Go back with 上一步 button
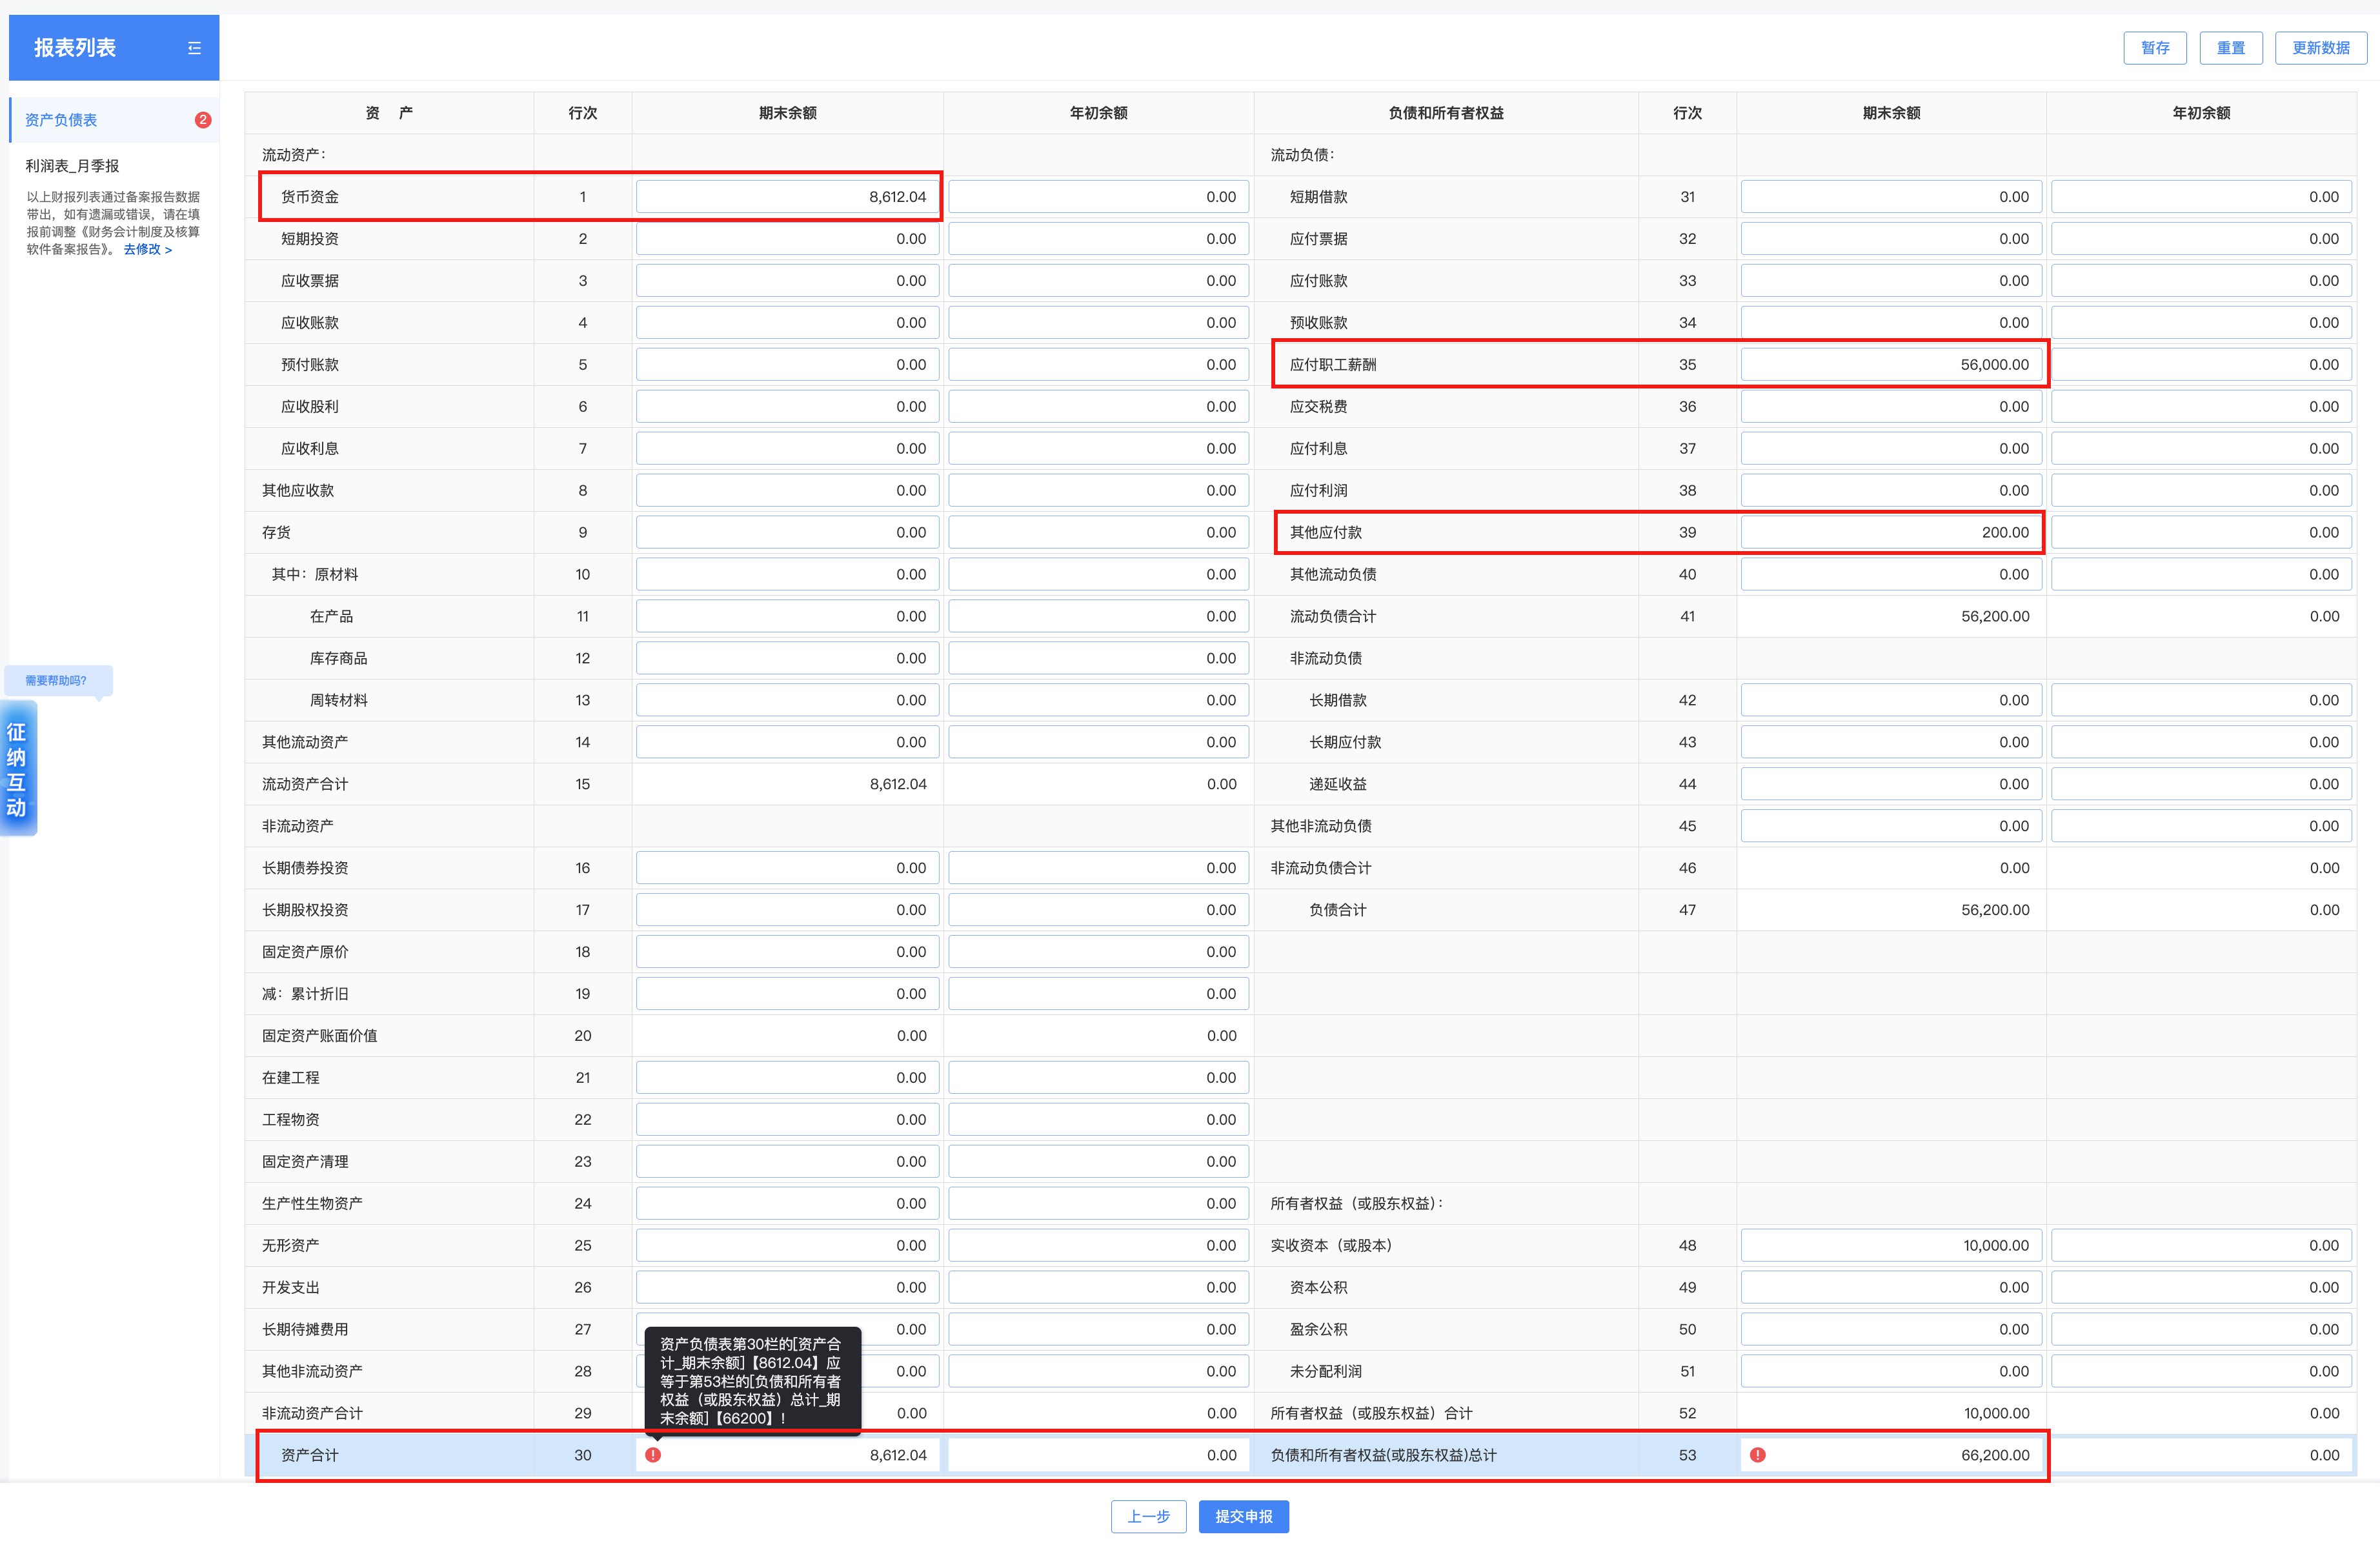2380x1541 pixels. pyautogui.click(x=1148, y=1516)
